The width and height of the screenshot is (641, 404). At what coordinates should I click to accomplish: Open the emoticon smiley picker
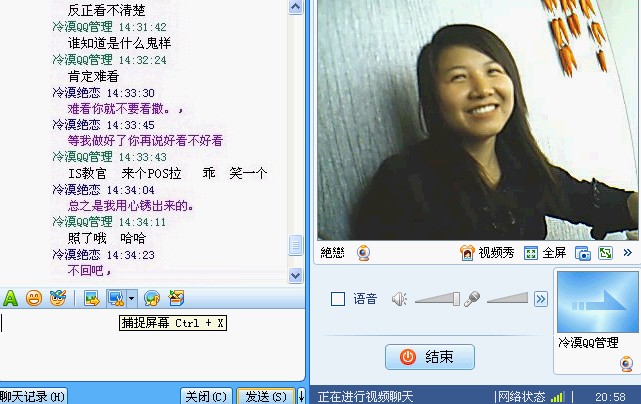pos(34,298)
